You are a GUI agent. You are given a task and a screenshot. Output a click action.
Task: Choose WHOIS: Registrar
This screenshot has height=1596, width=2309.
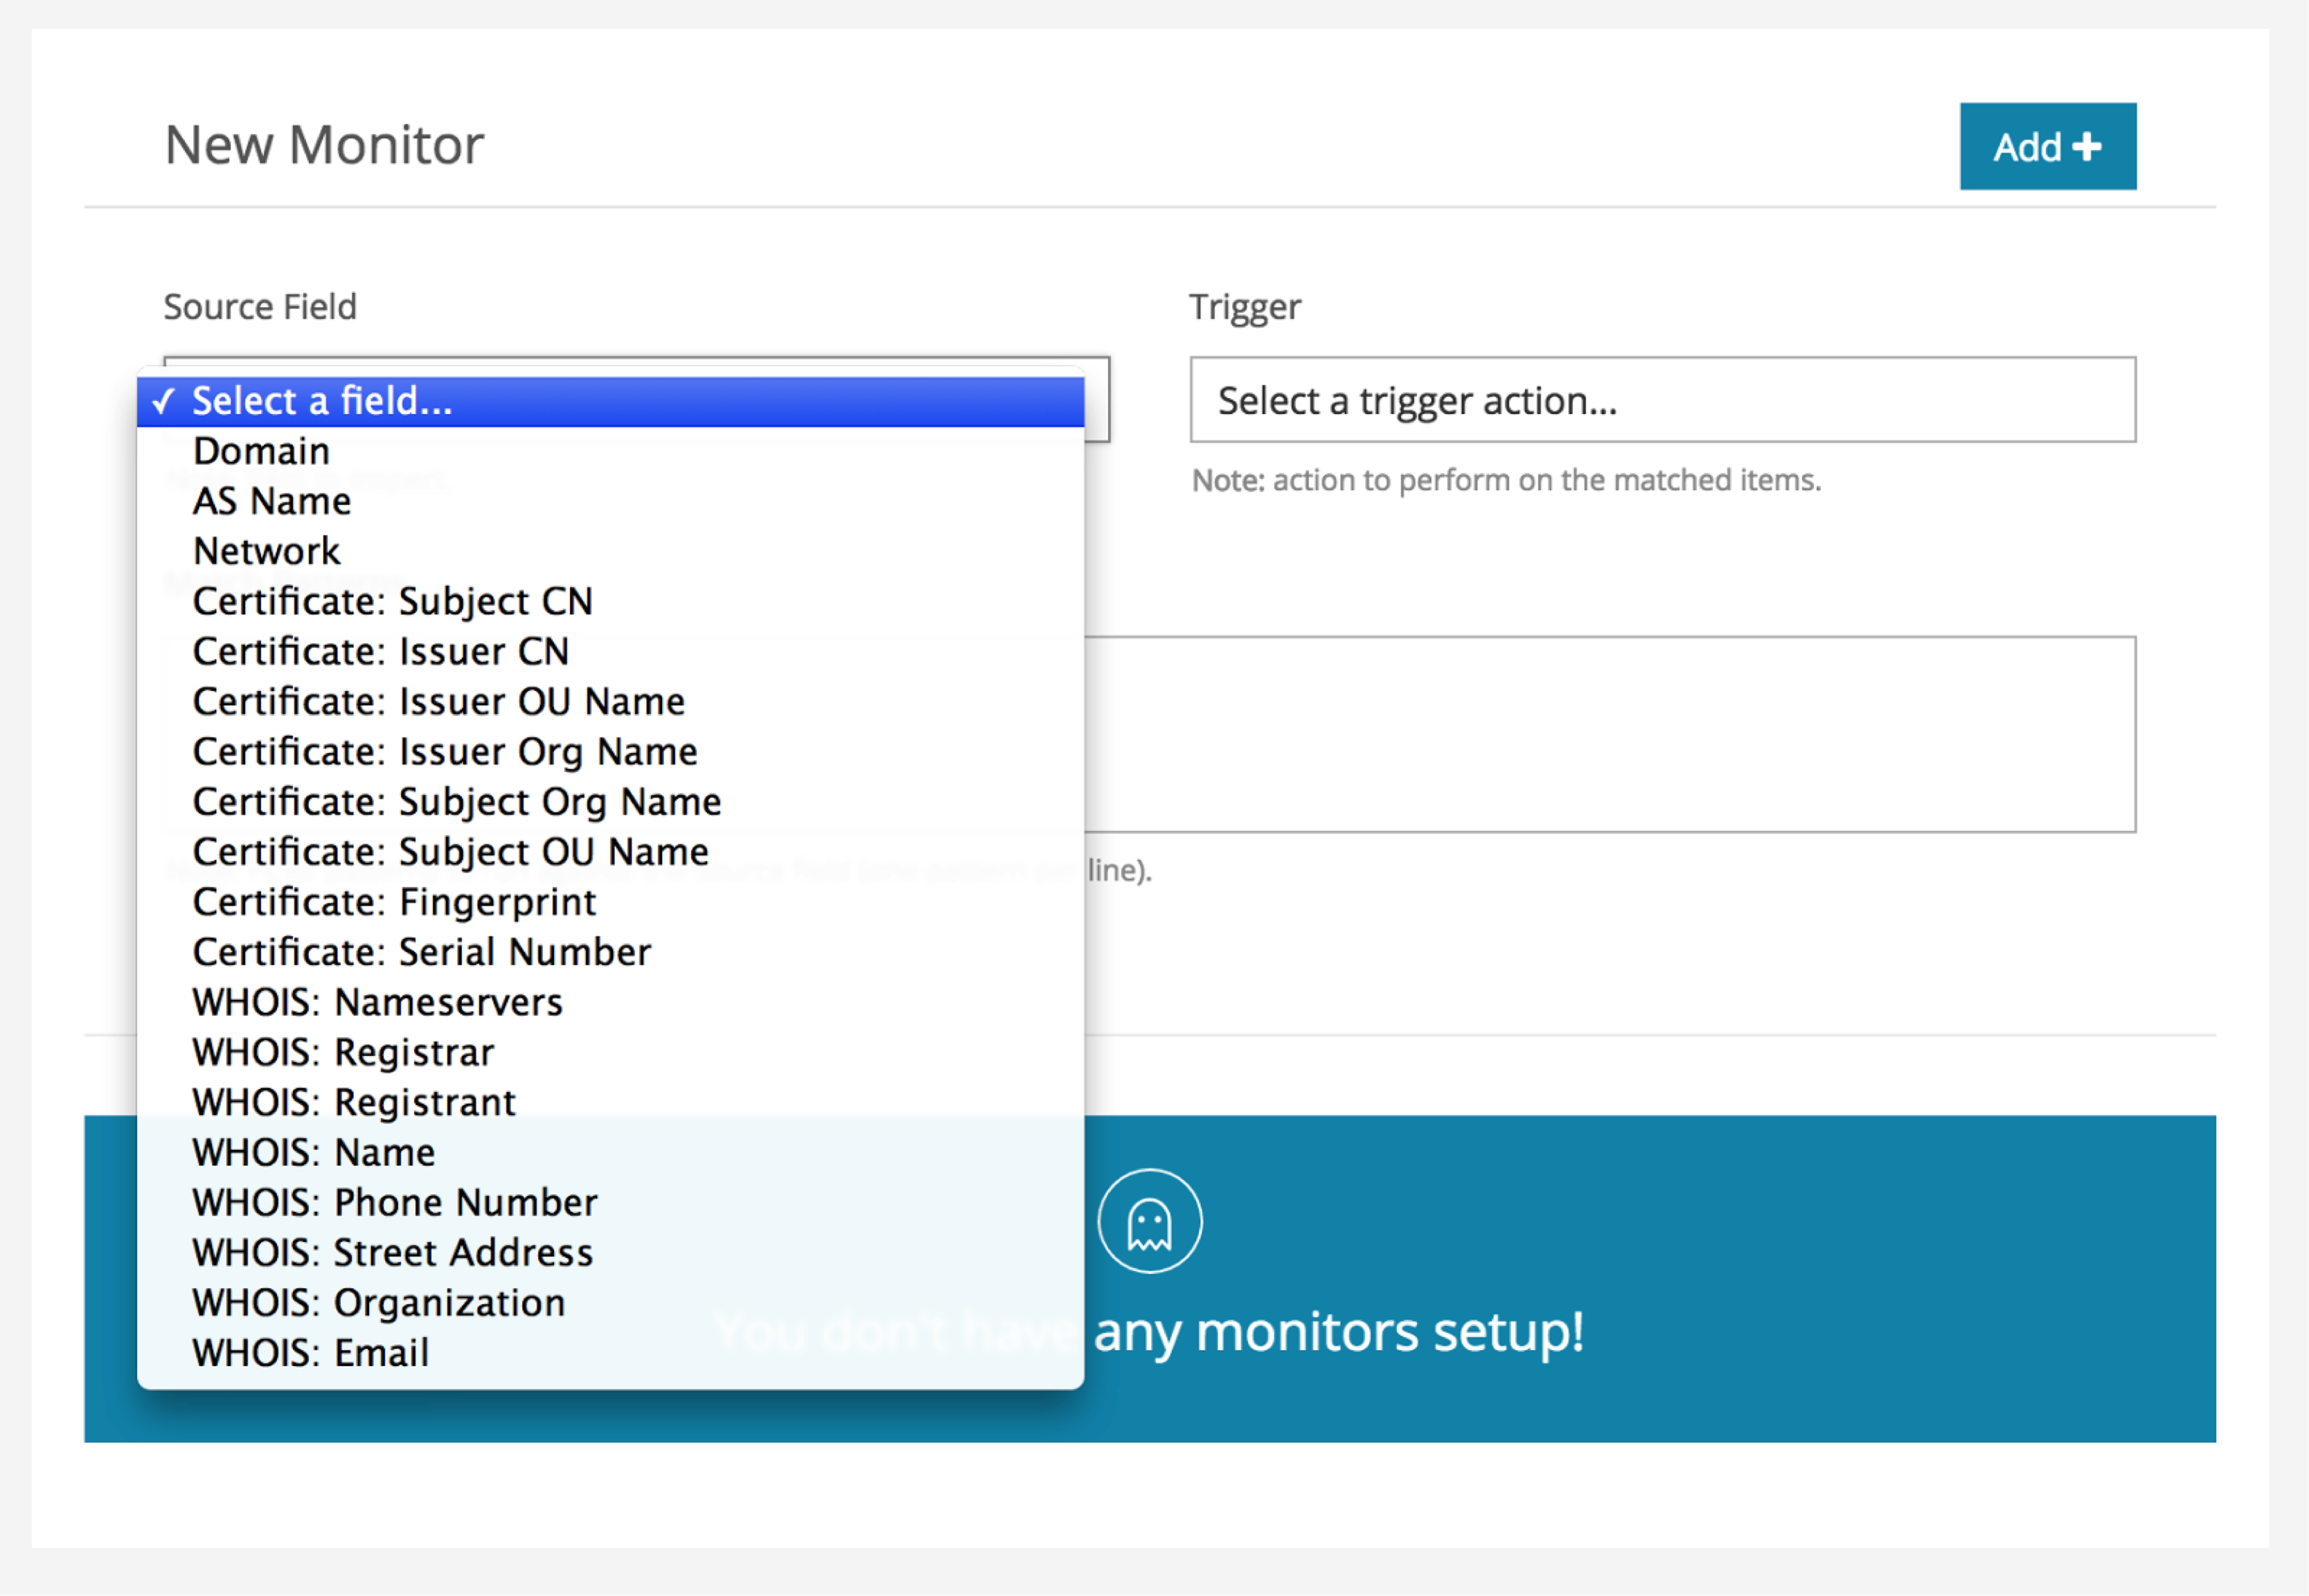click(x=610, y=1052)
